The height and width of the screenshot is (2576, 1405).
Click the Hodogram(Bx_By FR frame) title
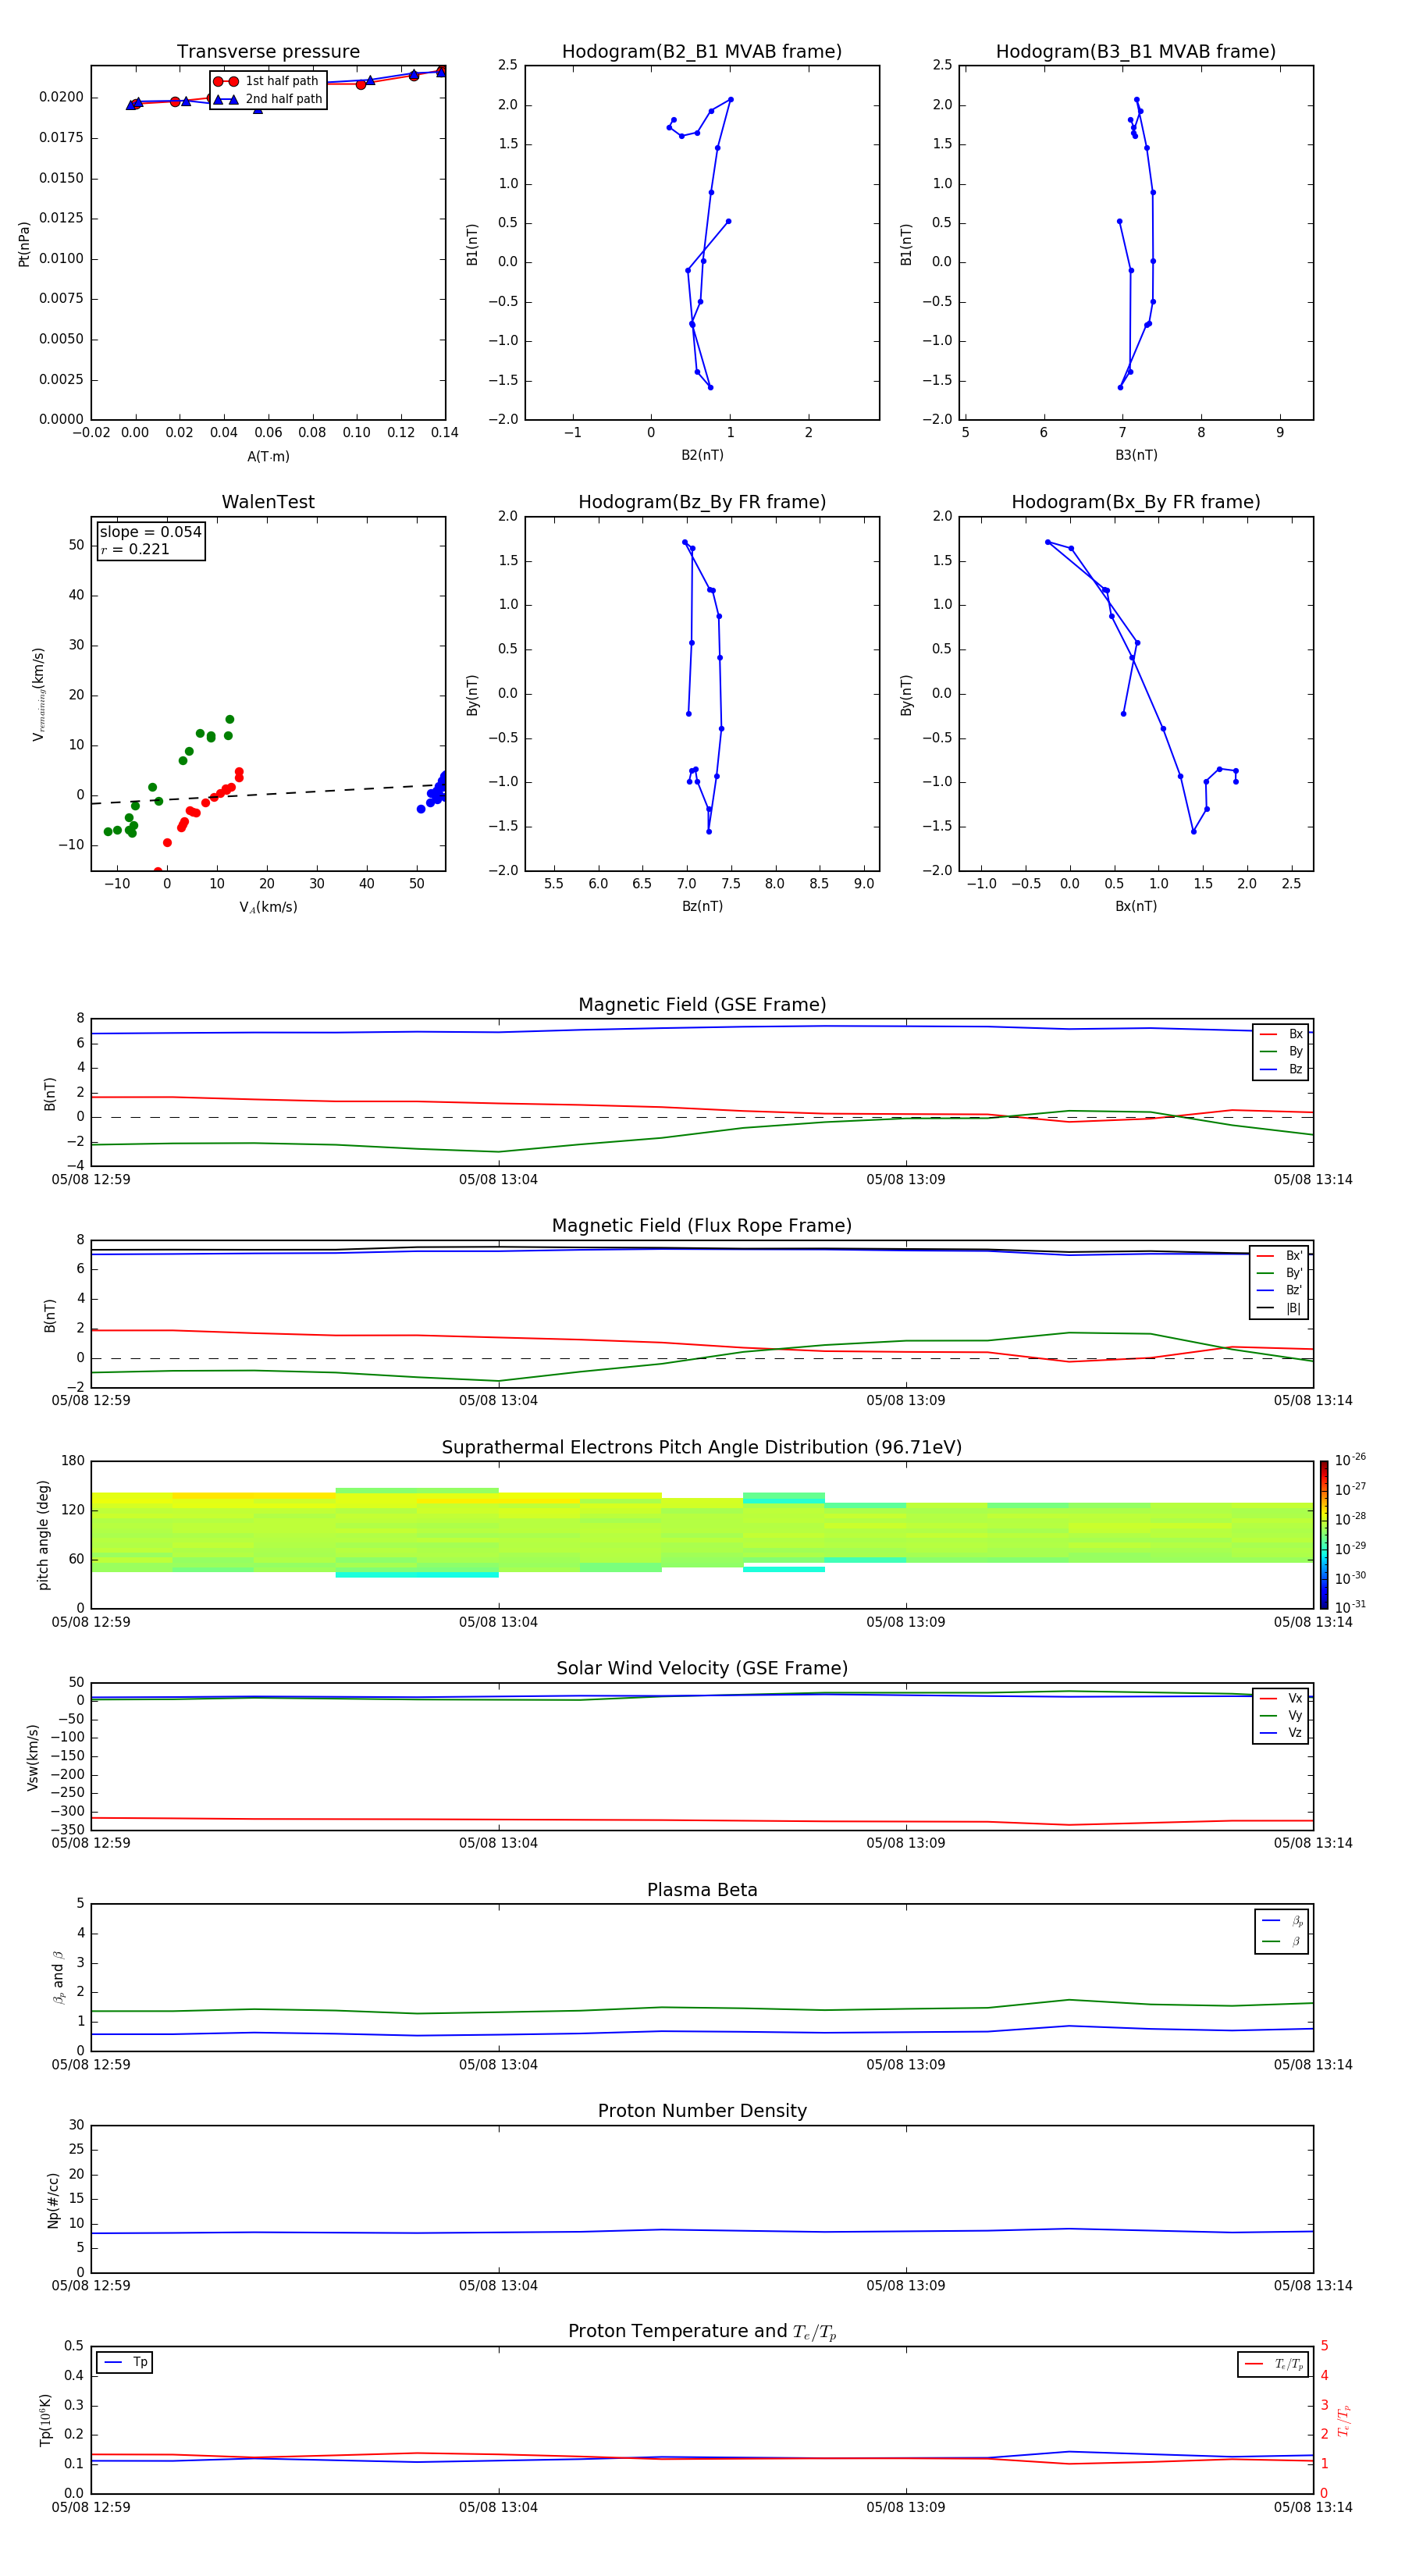[x=1136, y=502]
